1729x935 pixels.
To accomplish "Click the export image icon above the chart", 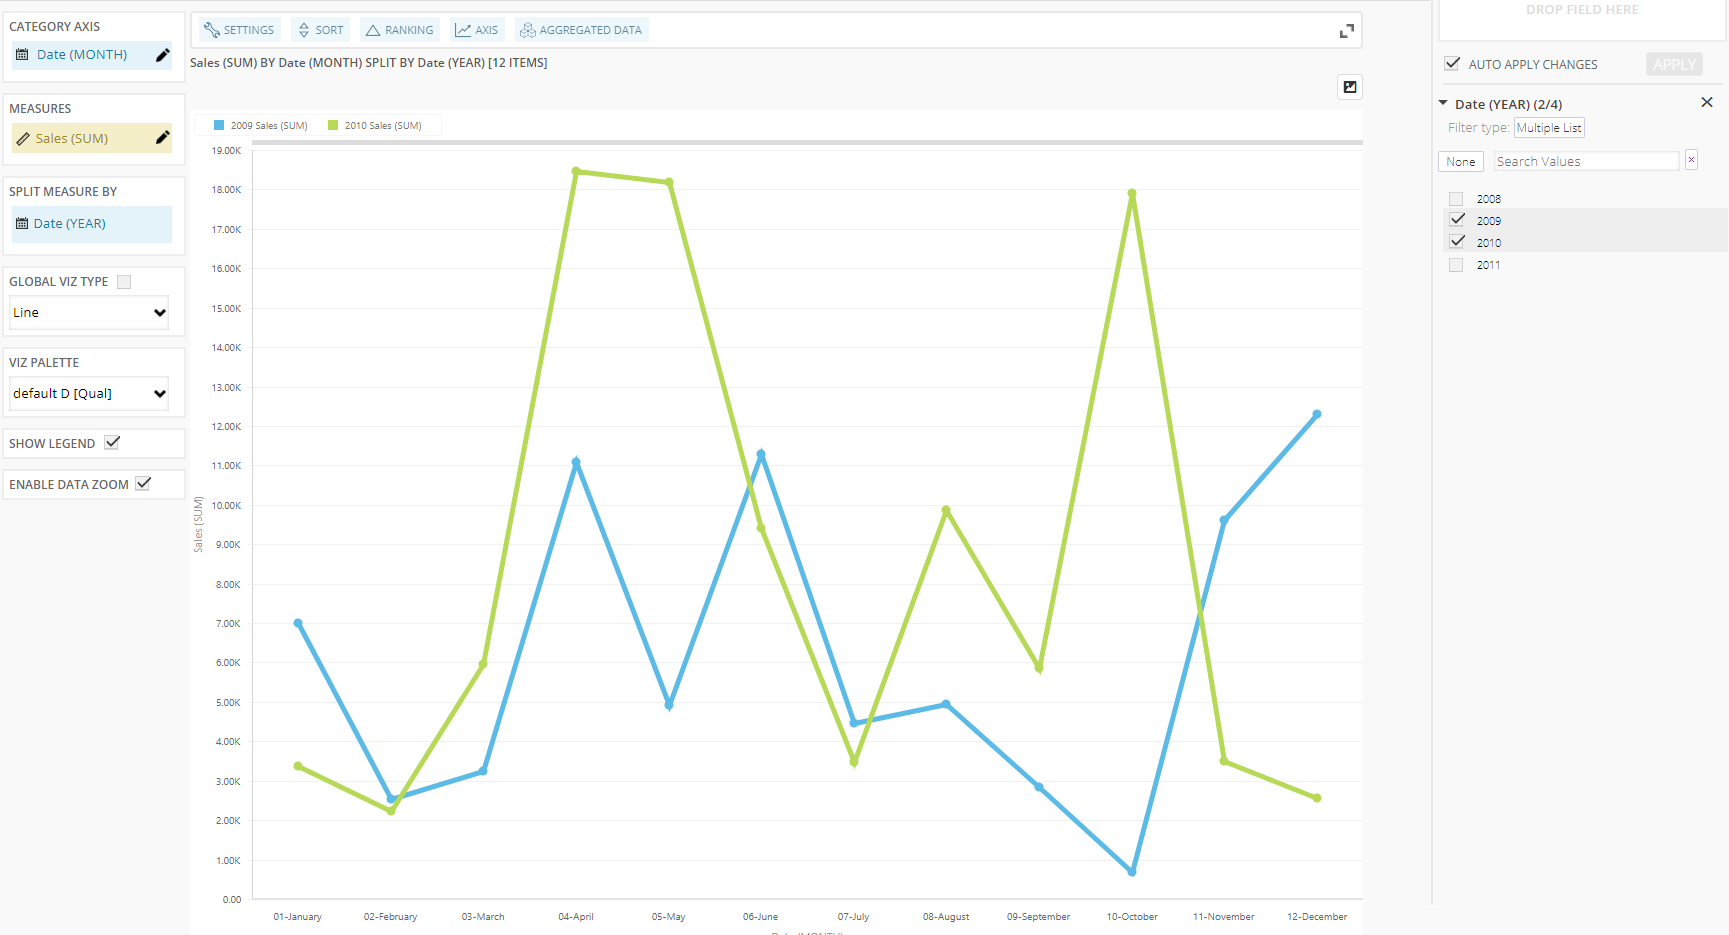I will [1349, 87].
